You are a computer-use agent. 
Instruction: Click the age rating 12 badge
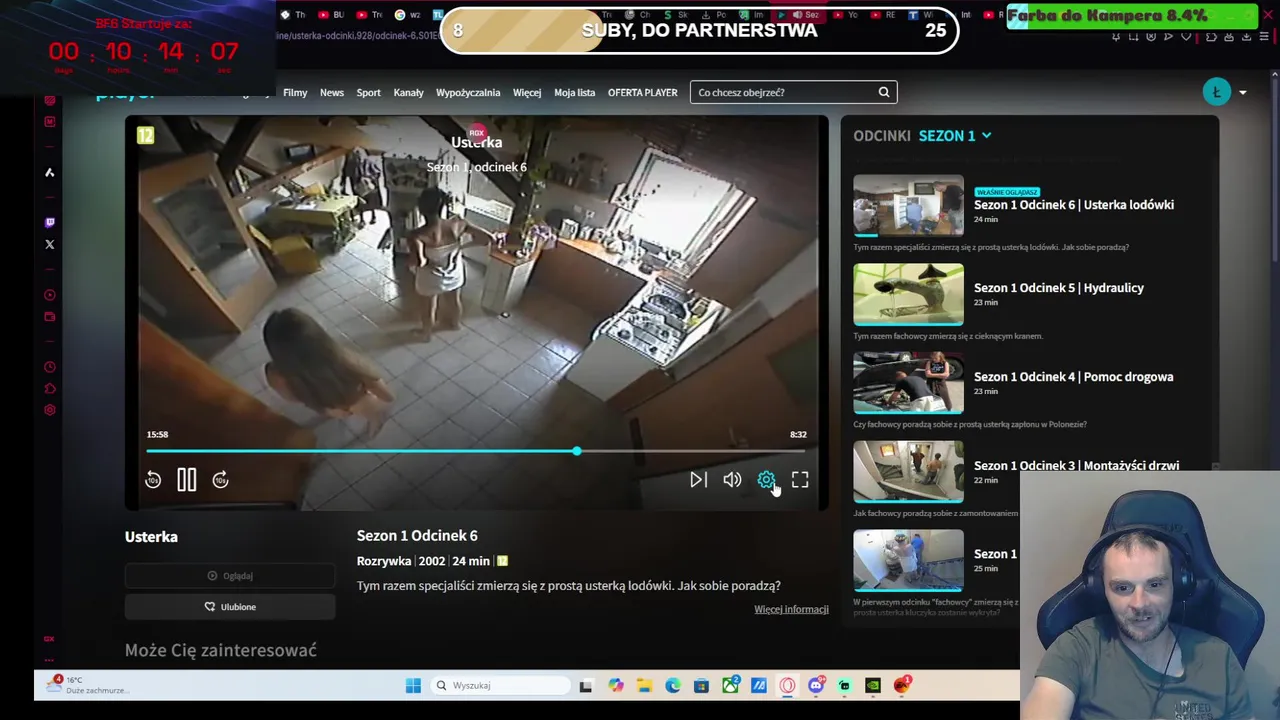pos(146,136)
